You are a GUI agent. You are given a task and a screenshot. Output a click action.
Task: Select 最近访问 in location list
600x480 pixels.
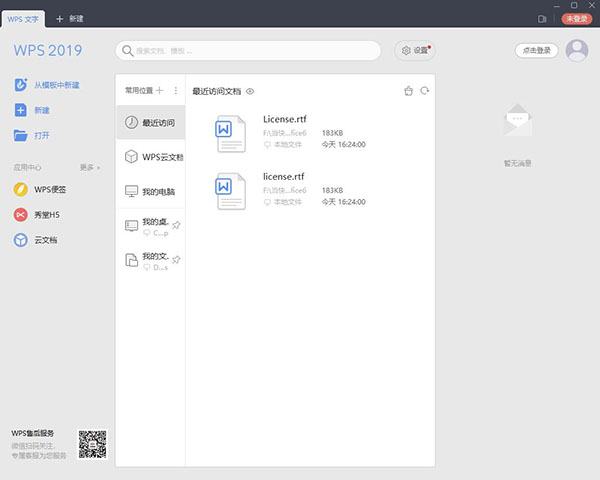click(x=151, y=122)
